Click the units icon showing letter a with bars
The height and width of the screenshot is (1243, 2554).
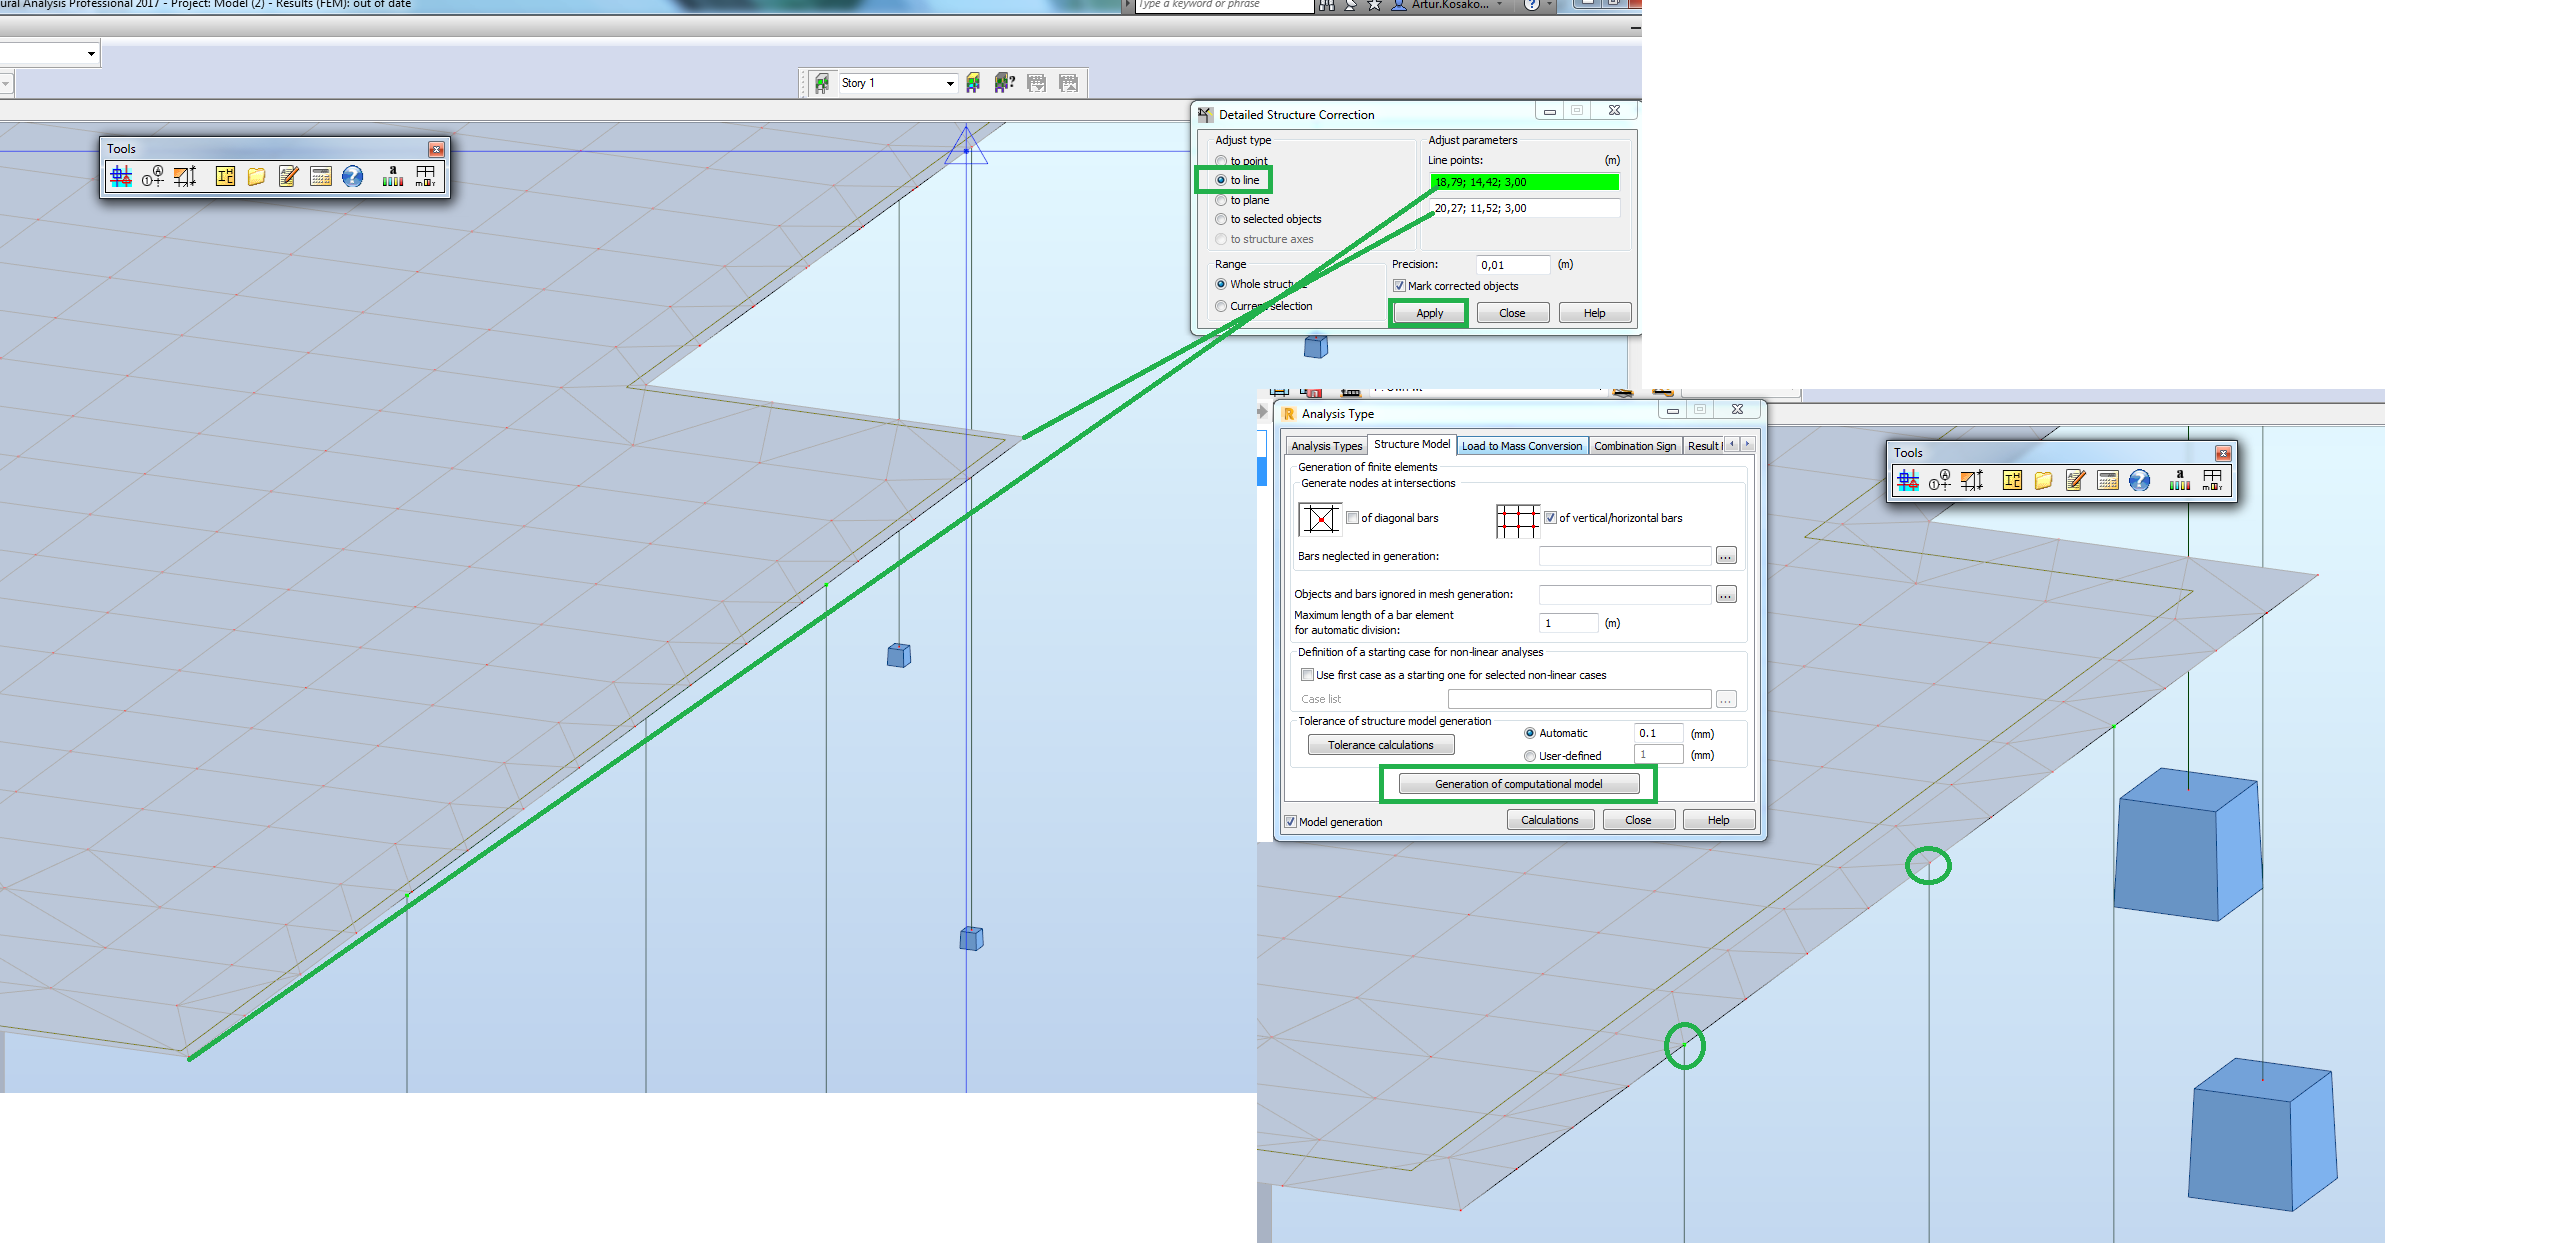[392, 177]
